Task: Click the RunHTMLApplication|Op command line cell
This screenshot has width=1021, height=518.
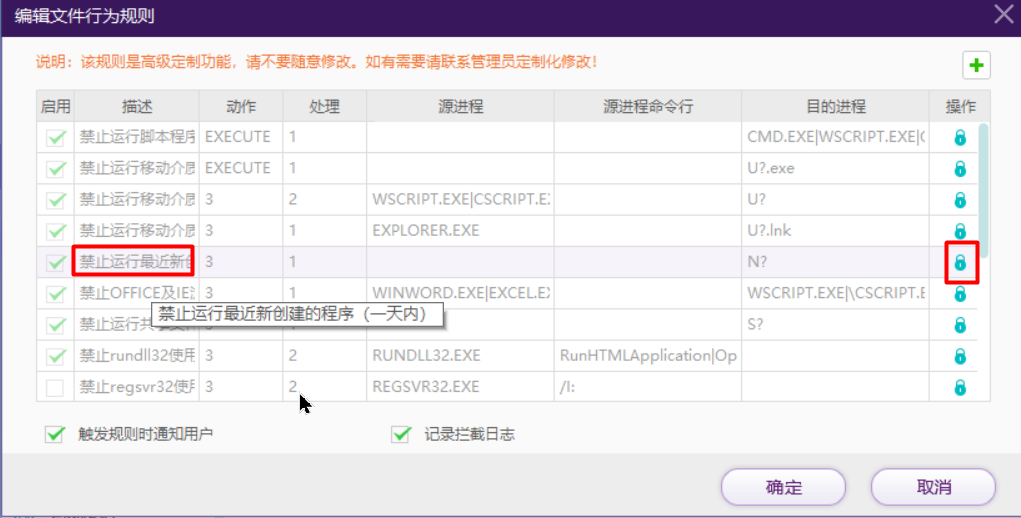Action: [x=648, y=356]
